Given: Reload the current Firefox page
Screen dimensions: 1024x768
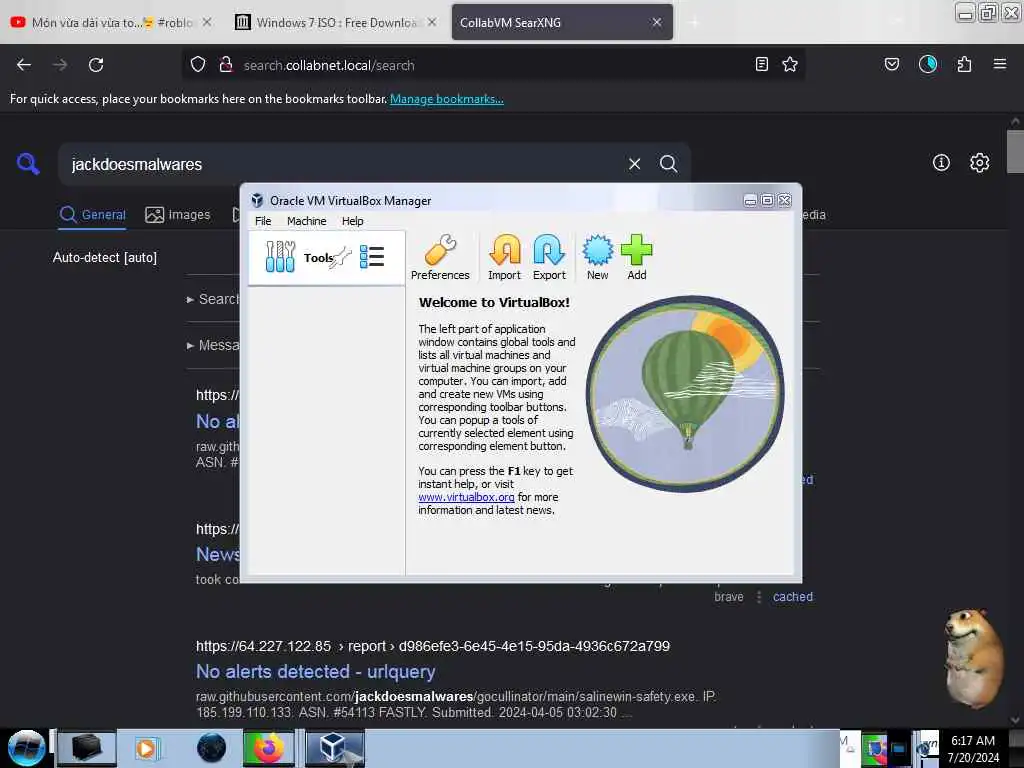Looking at the screenshot, I should click(96, 65).
